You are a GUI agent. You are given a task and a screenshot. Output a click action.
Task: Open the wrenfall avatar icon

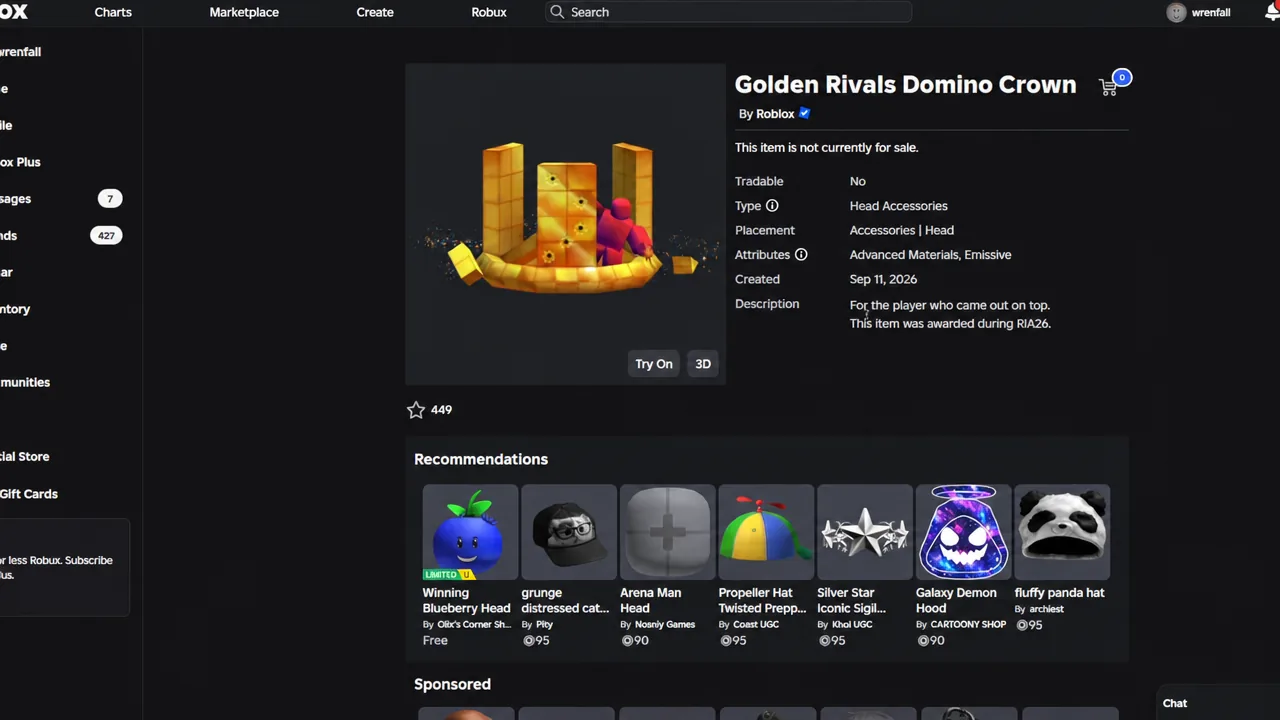(x=1176, y=13)
